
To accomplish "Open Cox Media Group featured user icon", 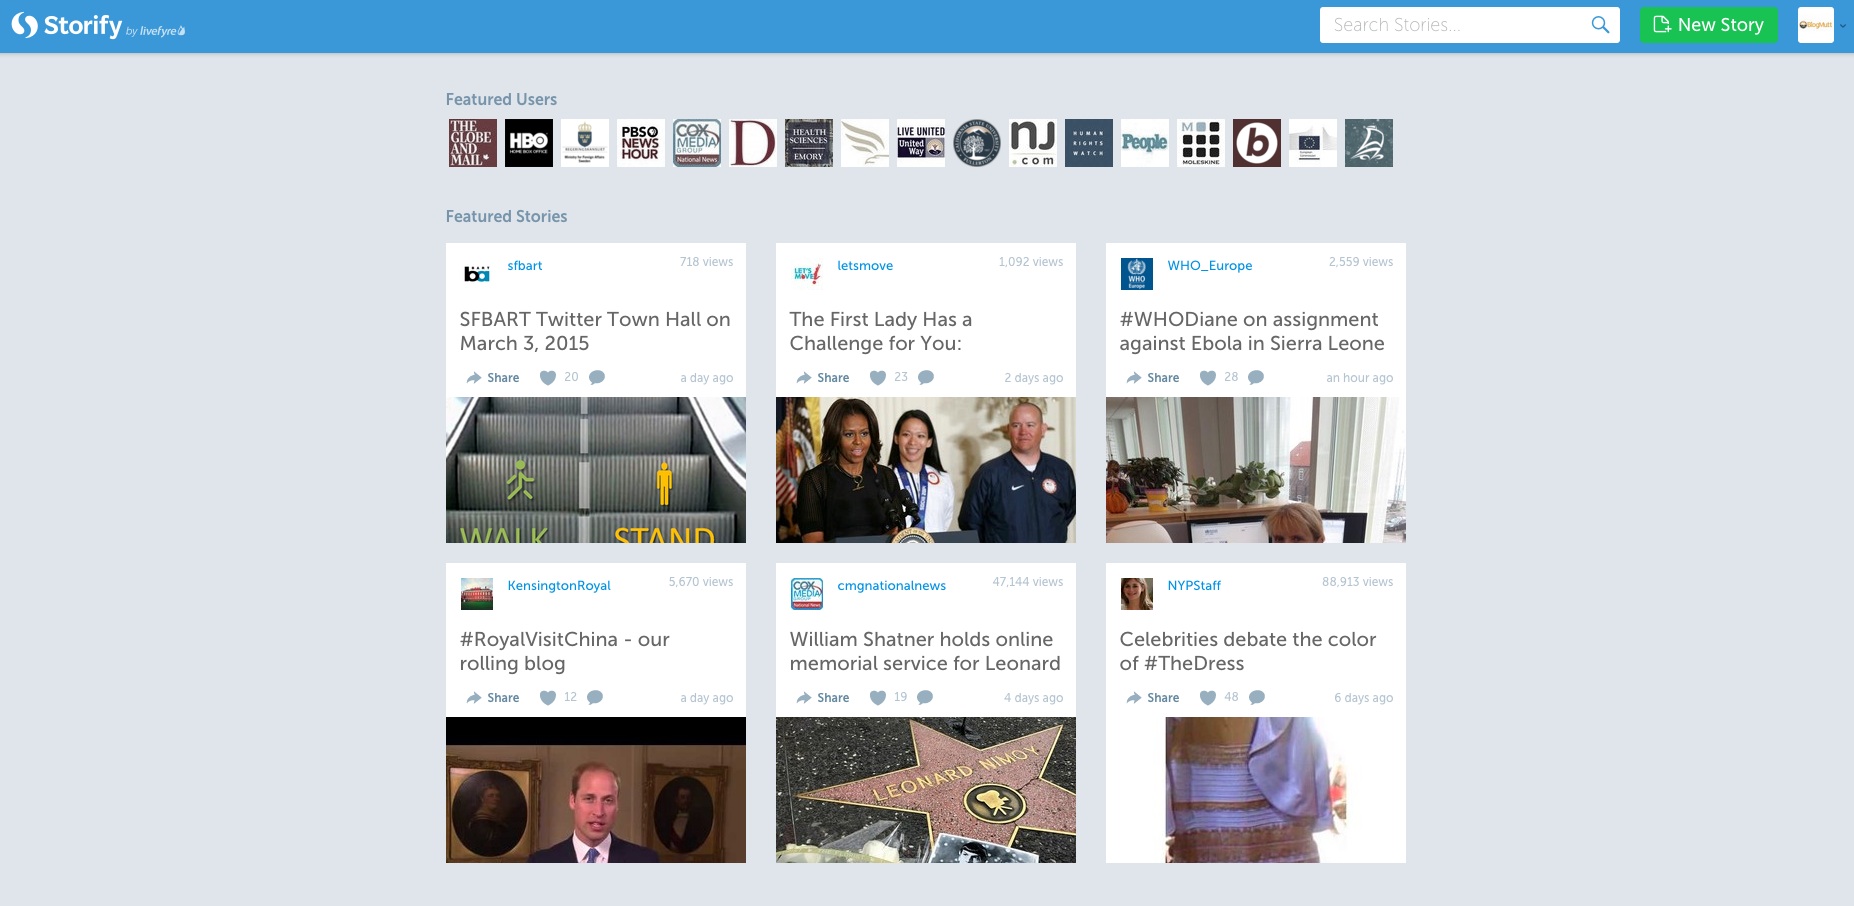I will click(697, 143).
